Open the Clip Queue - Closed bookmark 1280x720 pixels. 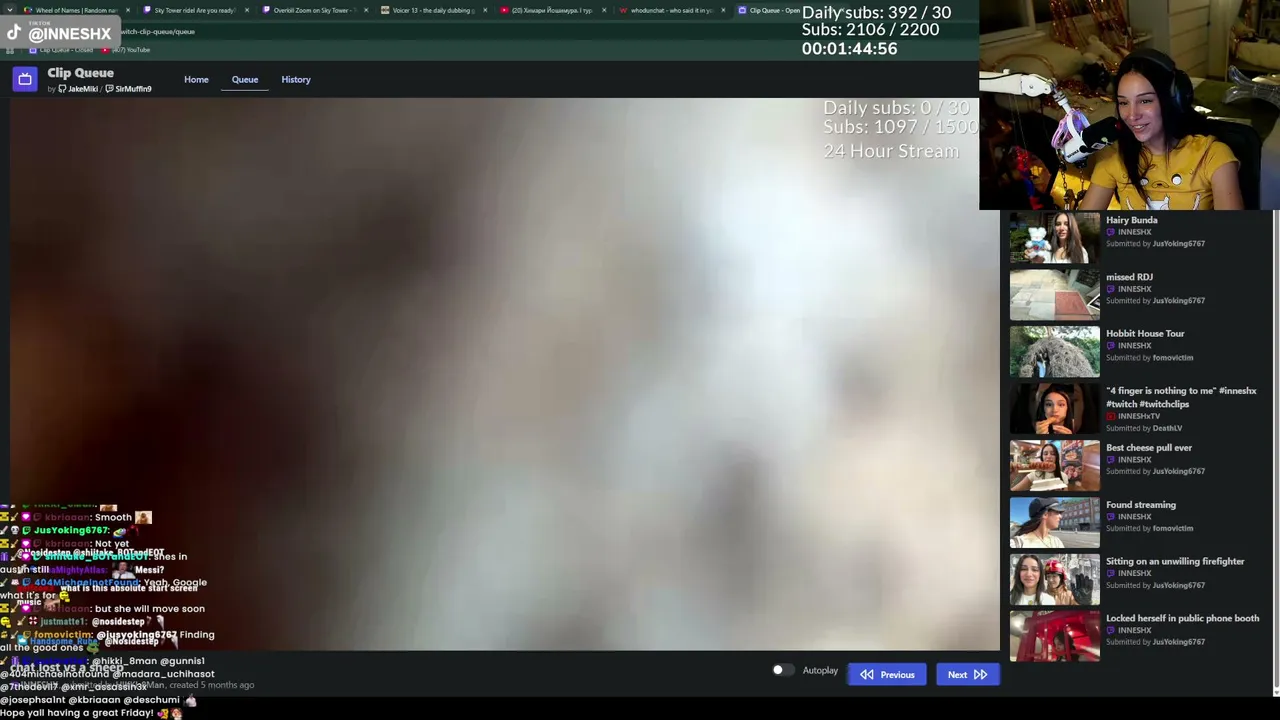tap(62, 50)
